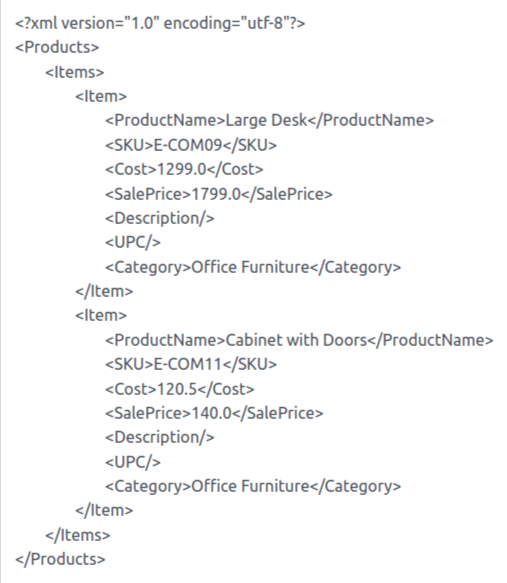The width and height of the screenshot is (507, 583).
Task: Click the second opening Item tag
Action: coord(101,315)
